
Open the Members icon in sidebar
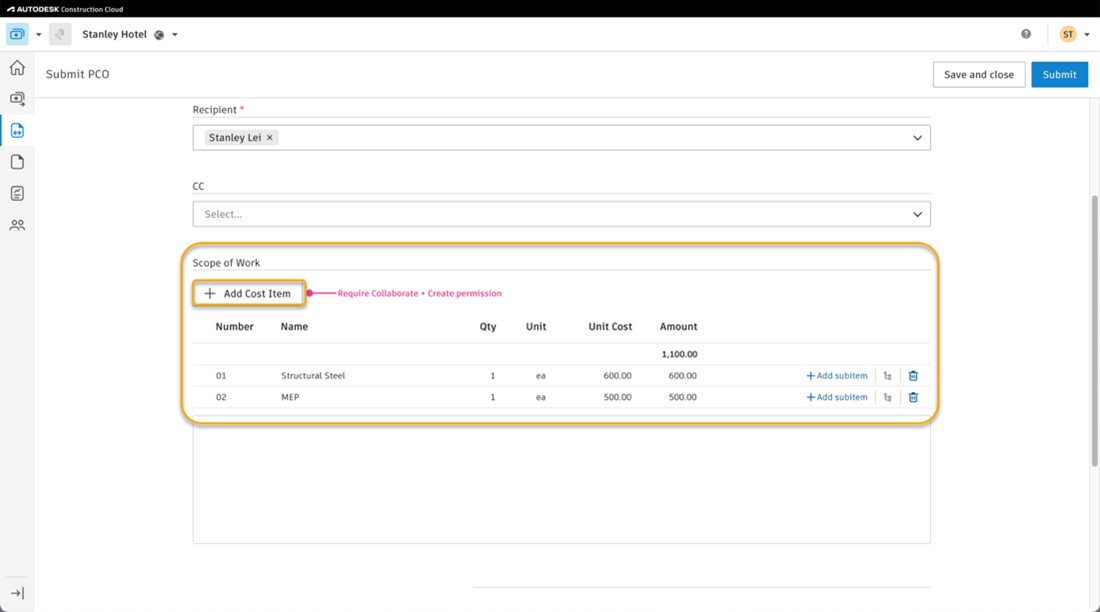click(x=17, y=225)
